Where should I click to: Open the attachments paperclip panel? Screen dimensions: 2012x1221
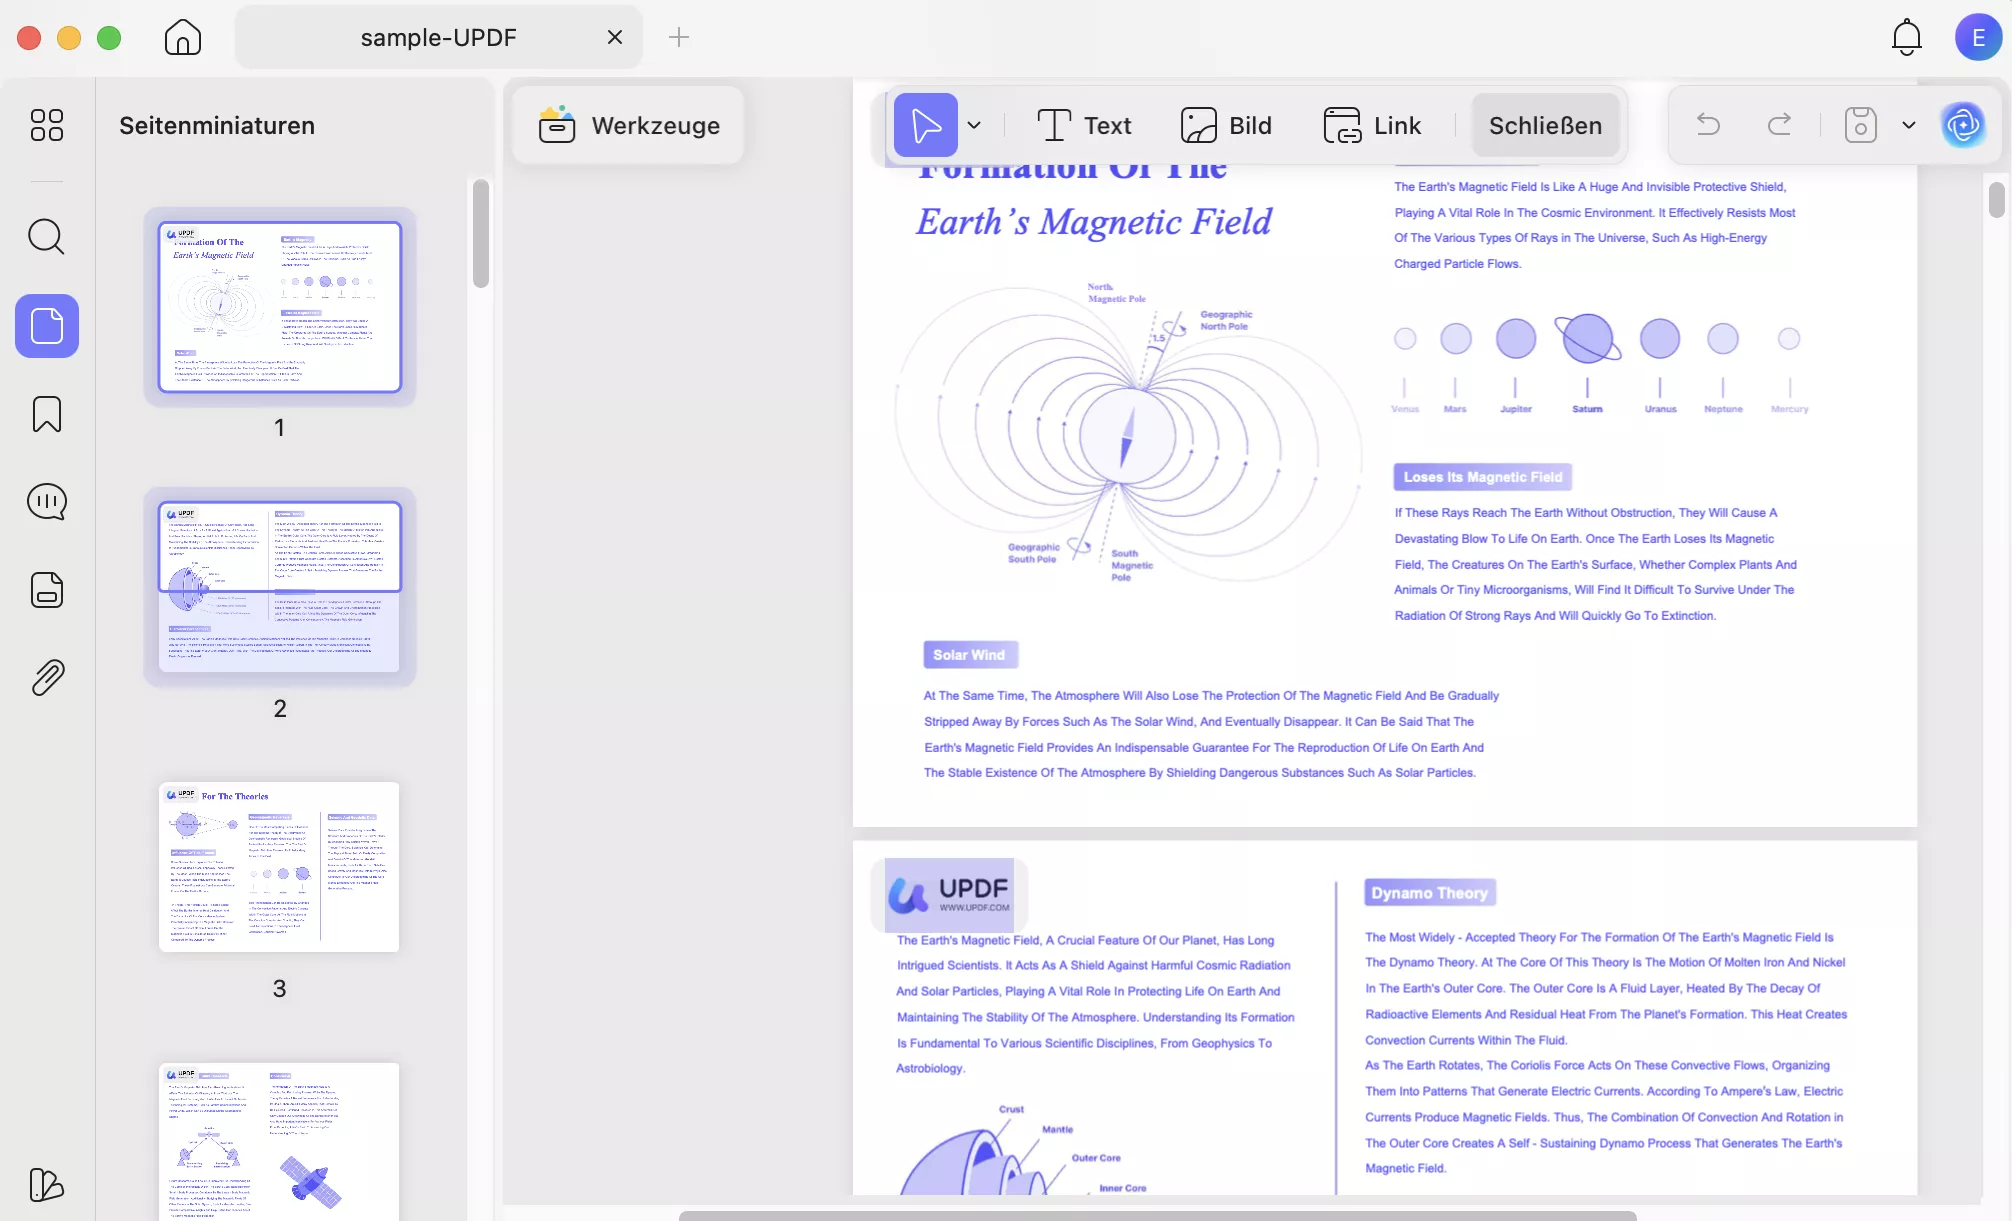46,678
